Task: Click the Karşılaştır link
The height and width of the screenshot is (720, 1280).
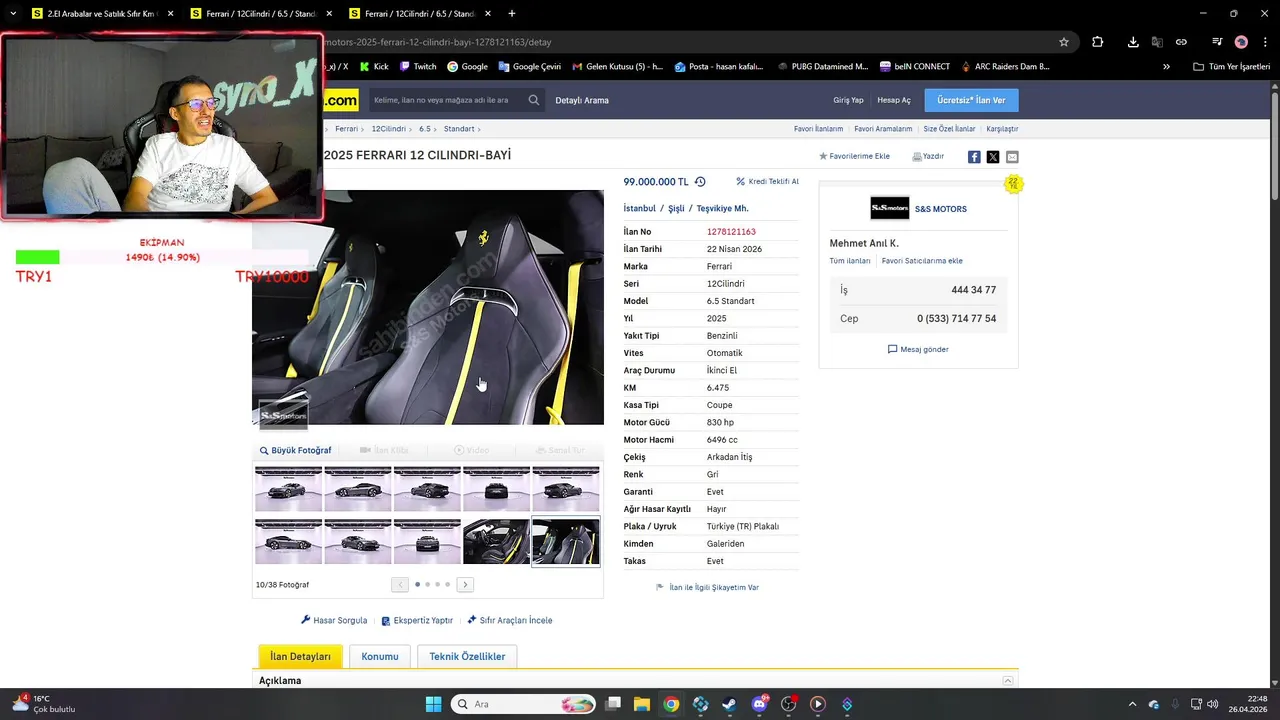Action: tap(1002, 129)
